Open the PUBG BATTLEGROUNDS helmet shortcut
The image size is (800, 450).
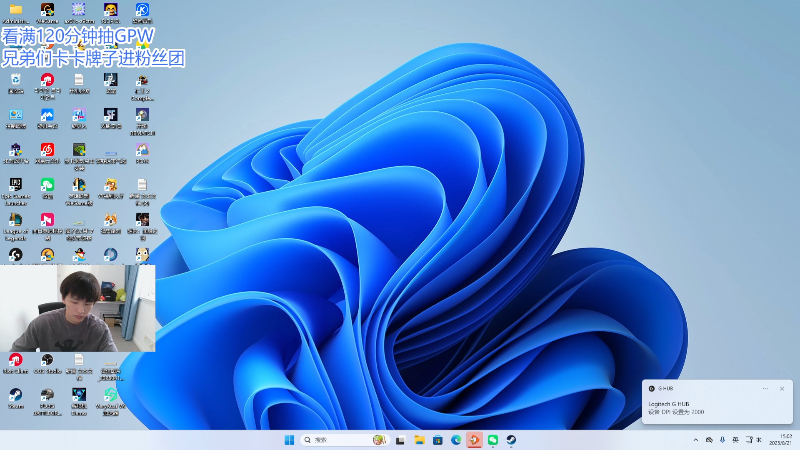click(47, 402)
